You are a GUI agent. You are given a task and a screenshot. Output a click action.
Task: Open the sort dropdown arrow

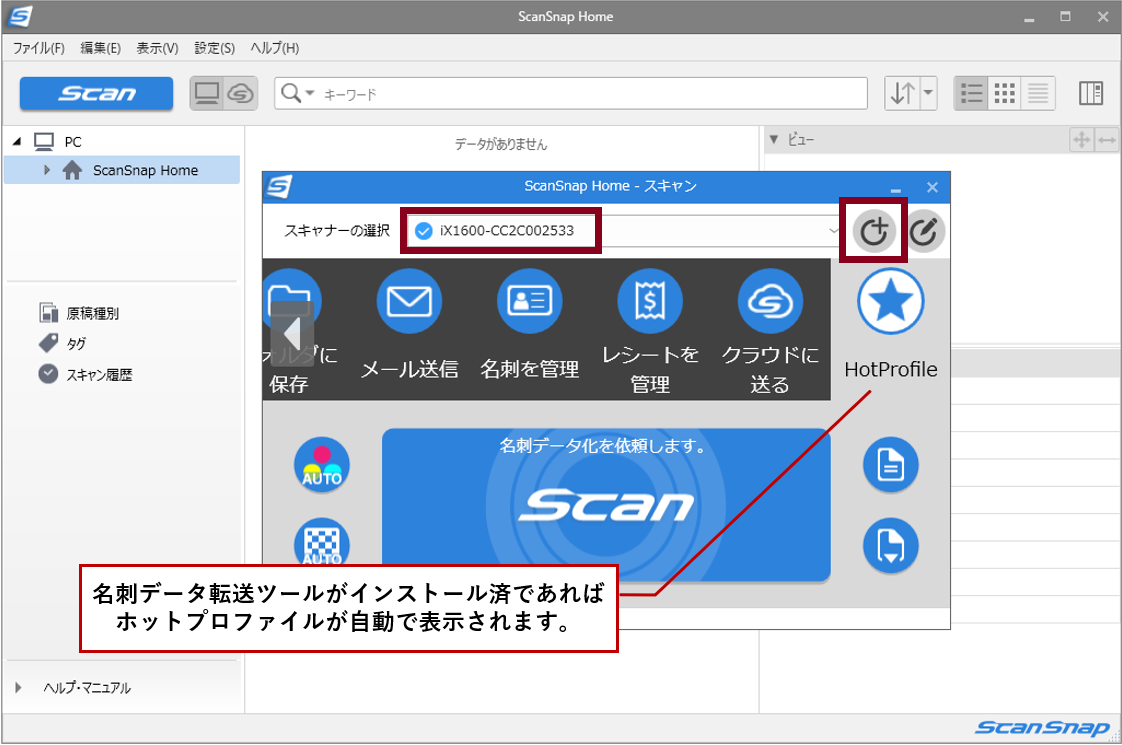928,93
